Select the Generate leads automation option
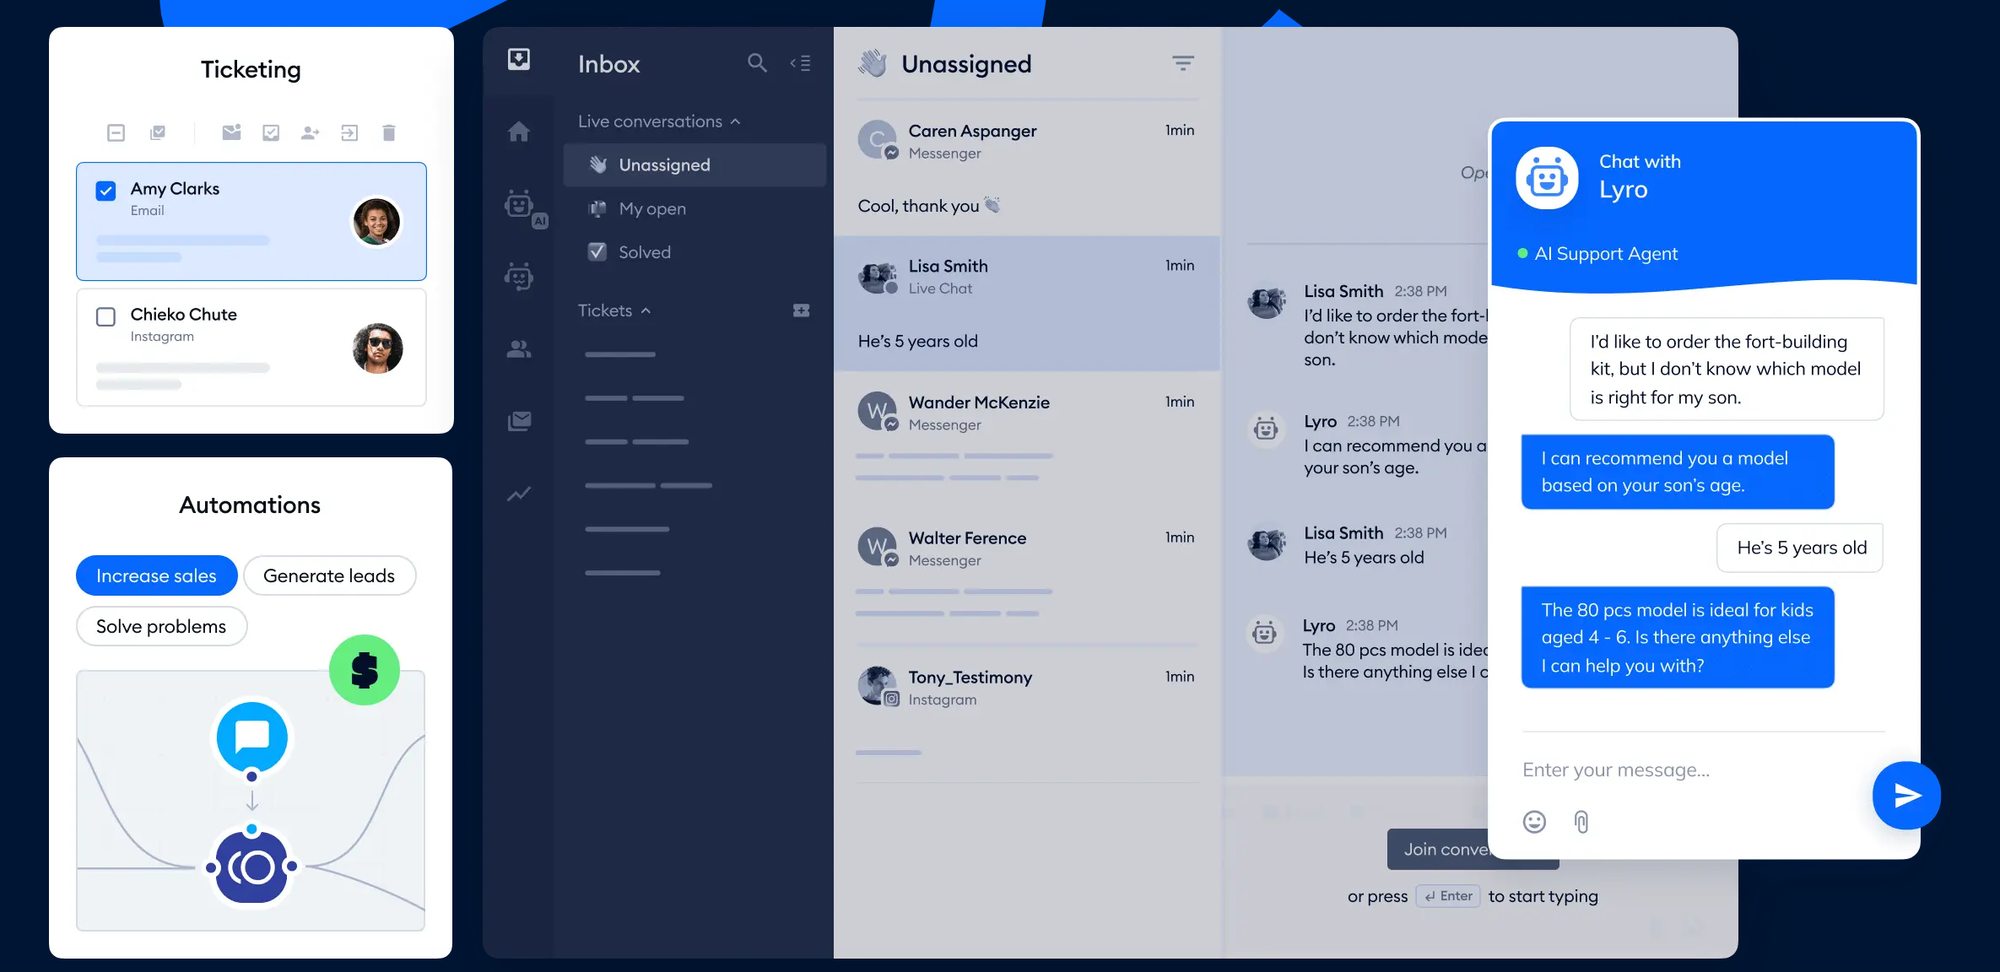This screenshot has height=972, width=2000. 330,575
